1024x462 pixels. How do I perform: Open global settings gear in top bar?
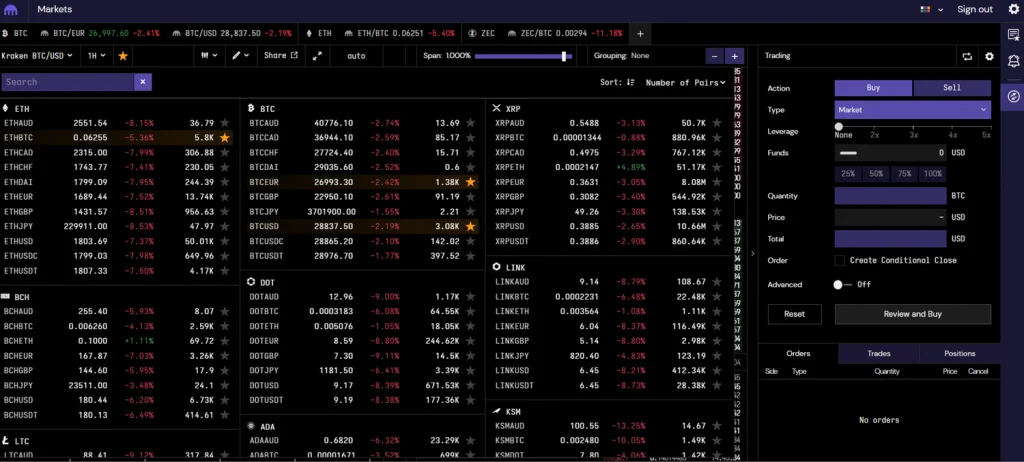click(x=1013, y=9)
